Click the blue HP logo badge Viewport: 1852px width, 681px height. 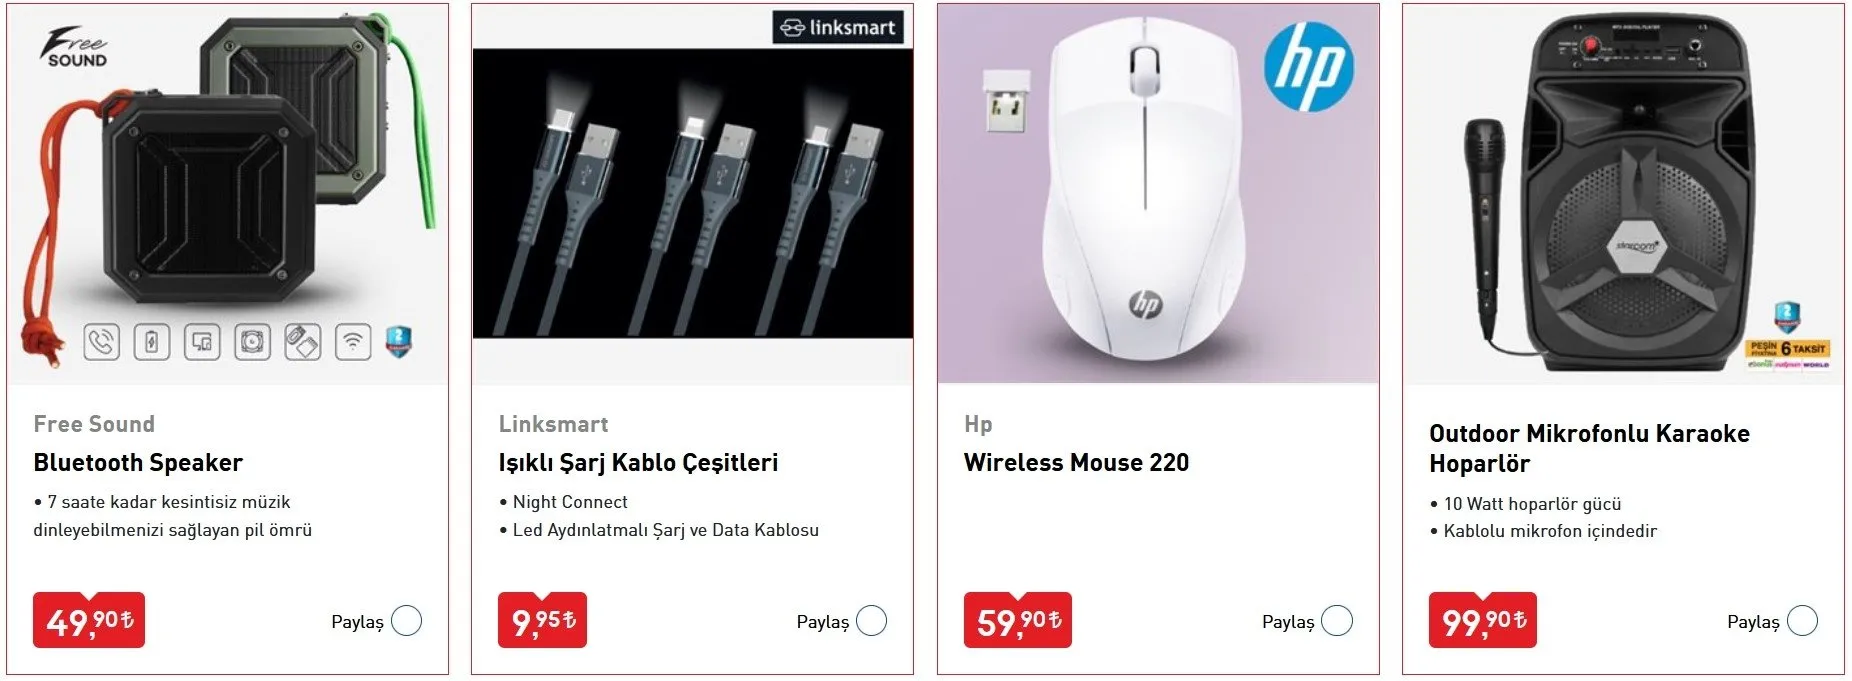tap(1308, 66)
